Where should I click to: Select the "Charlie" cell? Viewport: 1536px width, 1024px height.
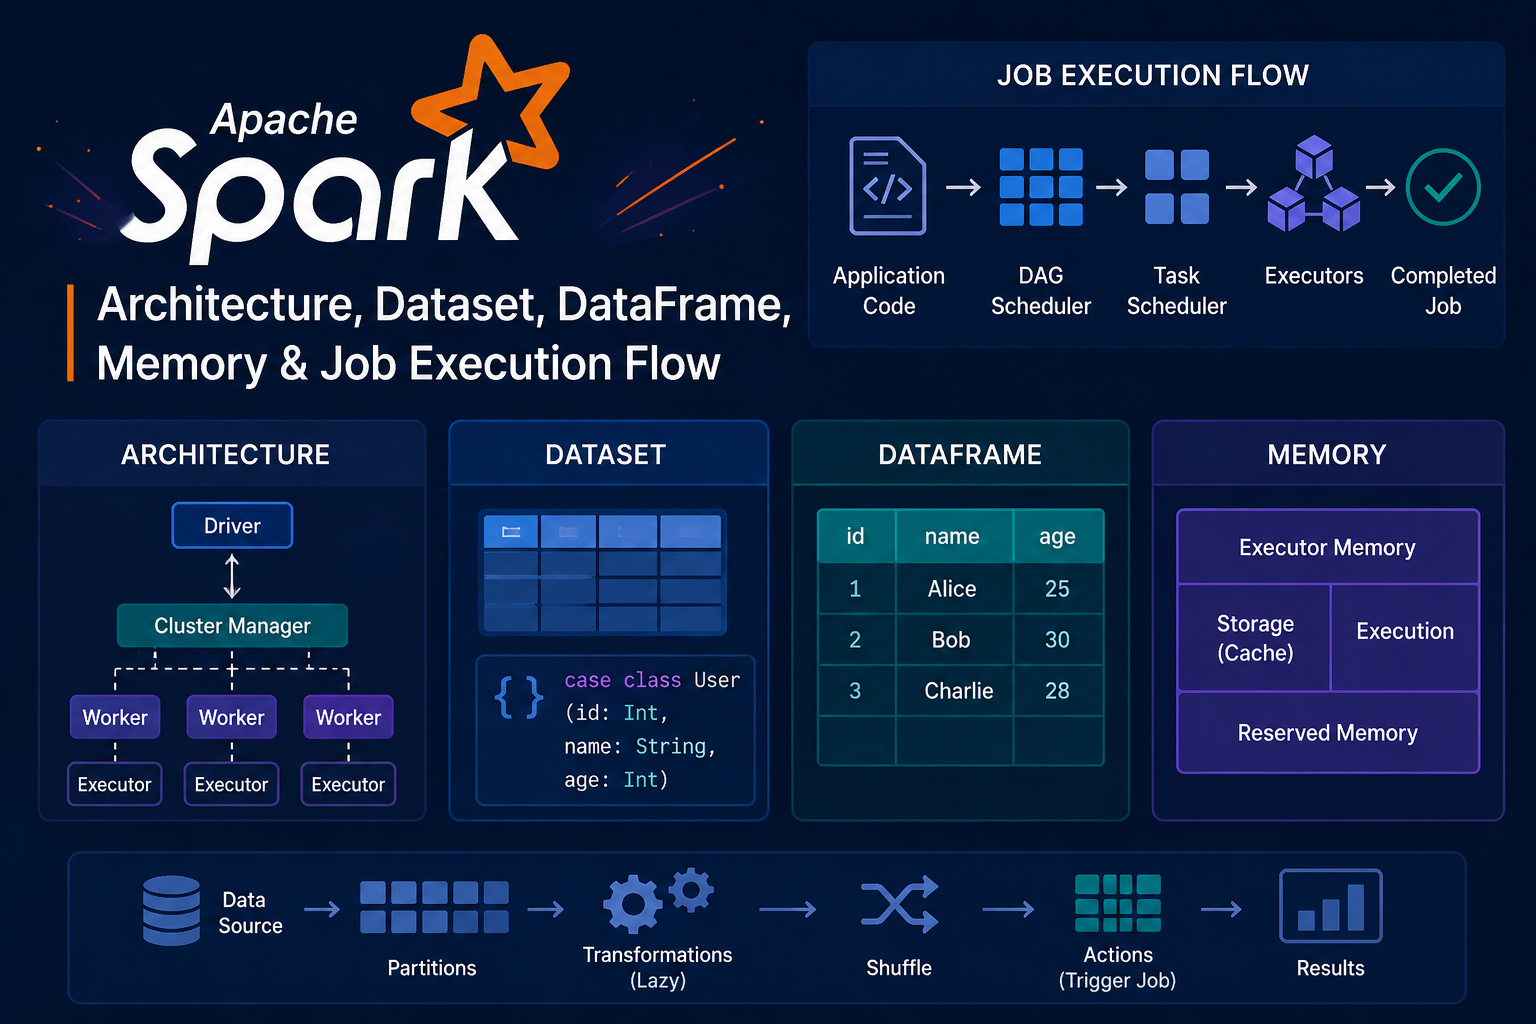click(954, 691)
